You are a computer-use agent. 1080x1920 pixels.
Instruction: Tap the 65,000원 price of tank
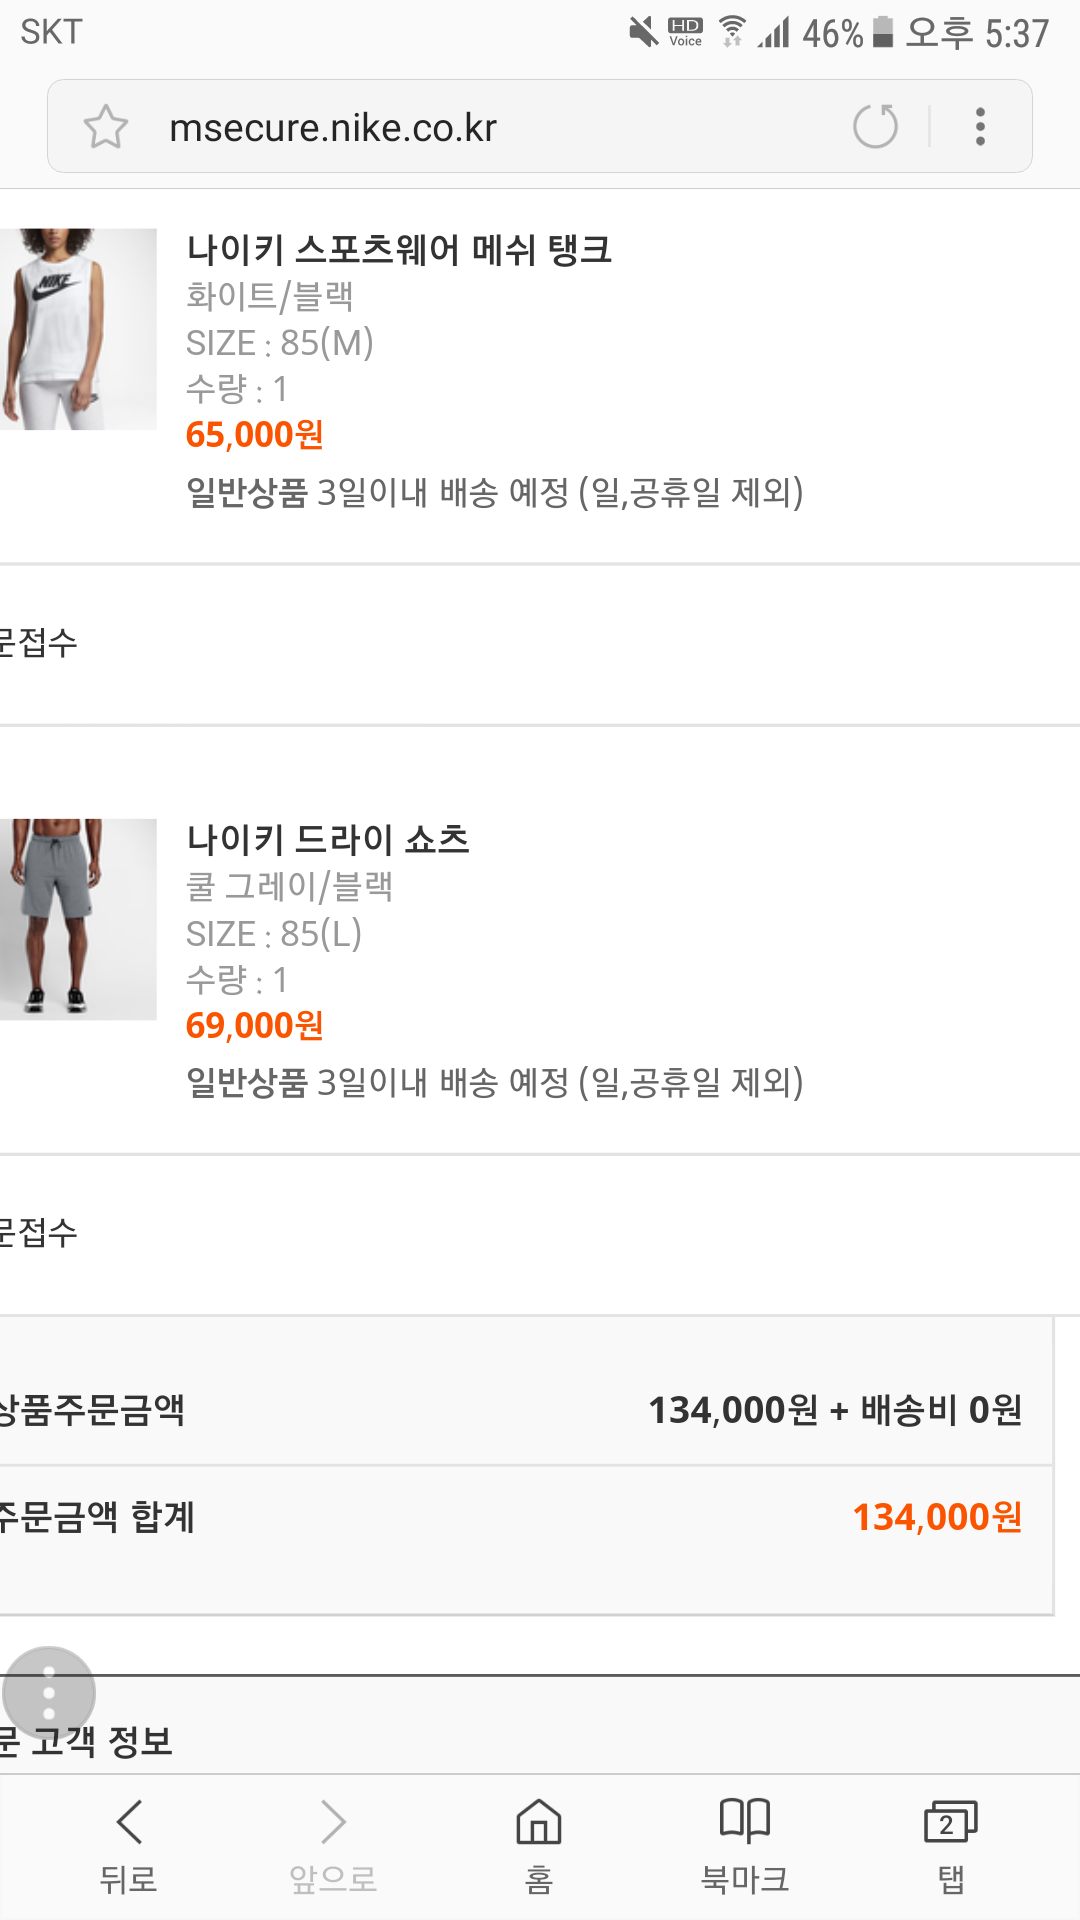click(x=255, y=435)
